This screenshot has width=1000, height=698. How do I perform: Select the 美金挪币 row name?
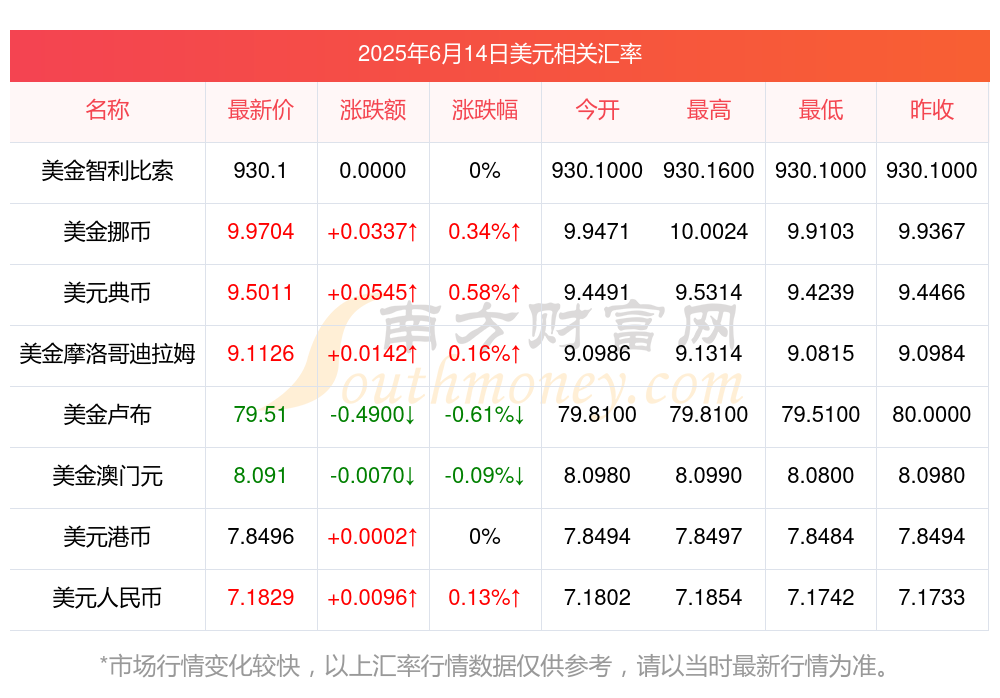pyautogui.click(x=107, y=232)
